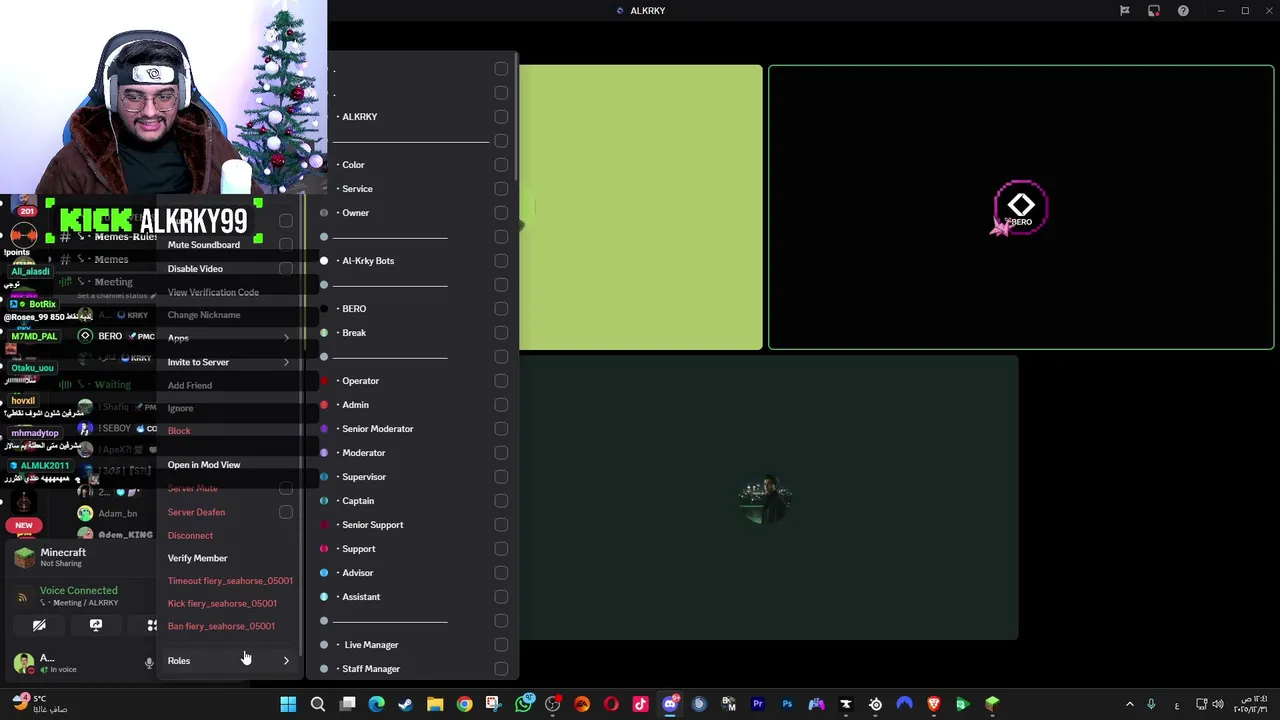Click the Al-Krky Bots white color dot
This screenshot has width=1280, height=720.
pyautogui.click(x=324, y=261)
